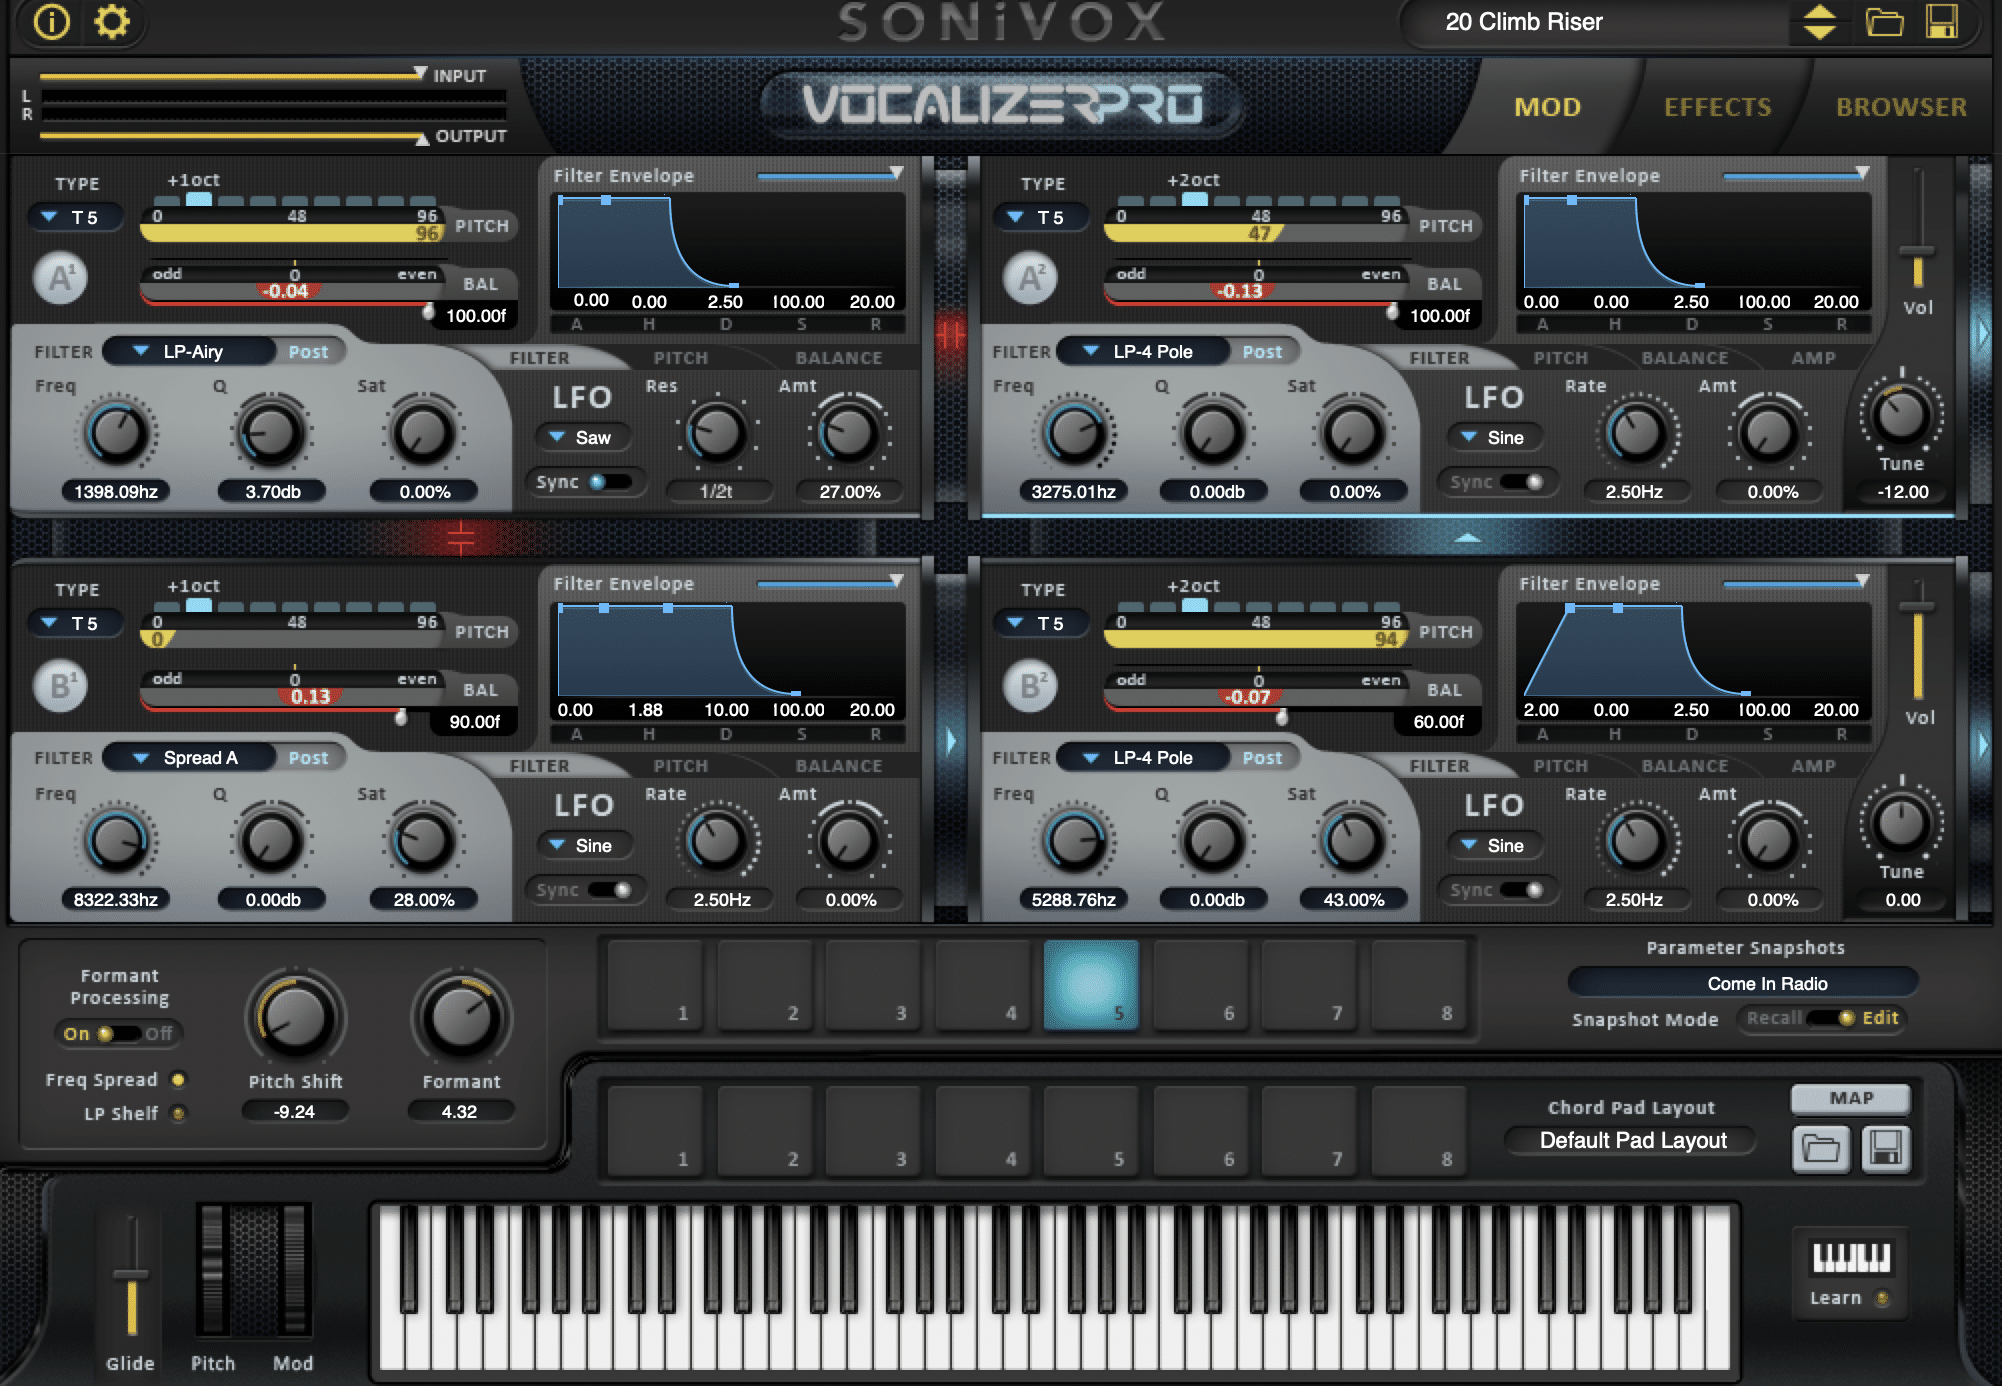Open A1 TYPE T5 dropdown
Viewport: 2002px width, 1386px height.
click(76, 217)
